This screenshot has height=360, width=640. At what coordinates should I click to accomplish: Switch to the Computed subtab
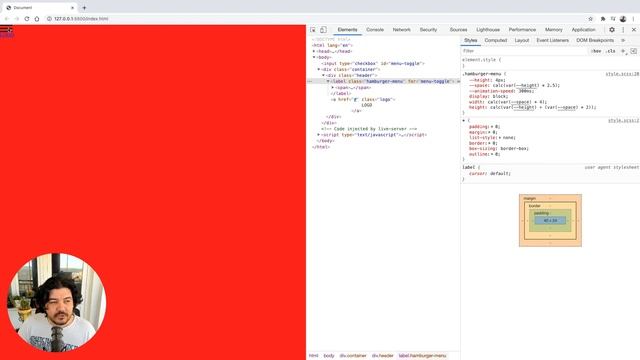pyautogui.click(x=496, y=40)
